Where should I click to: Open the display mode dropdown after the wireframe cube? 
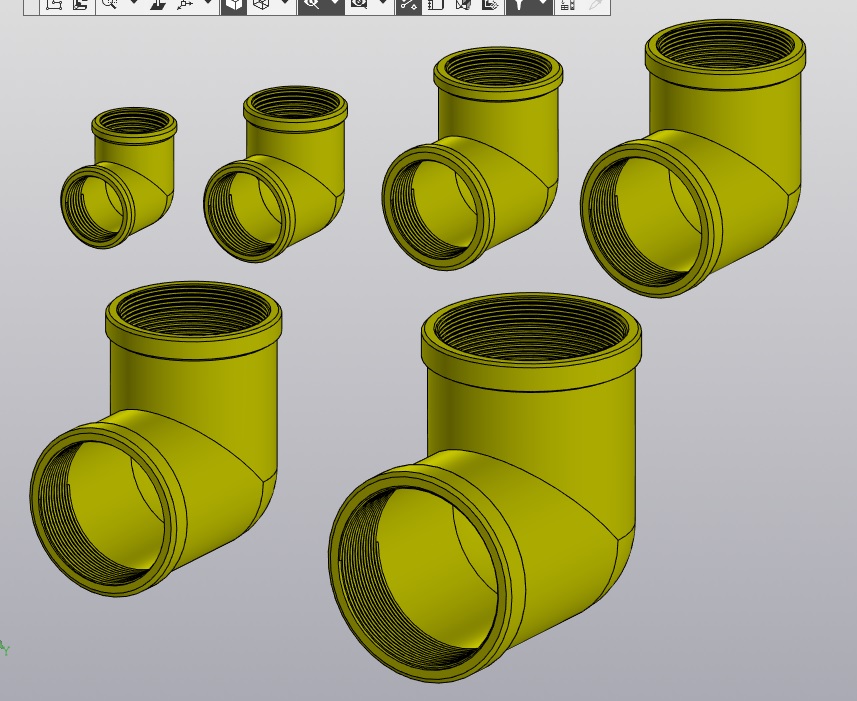[x=284, y=3]
